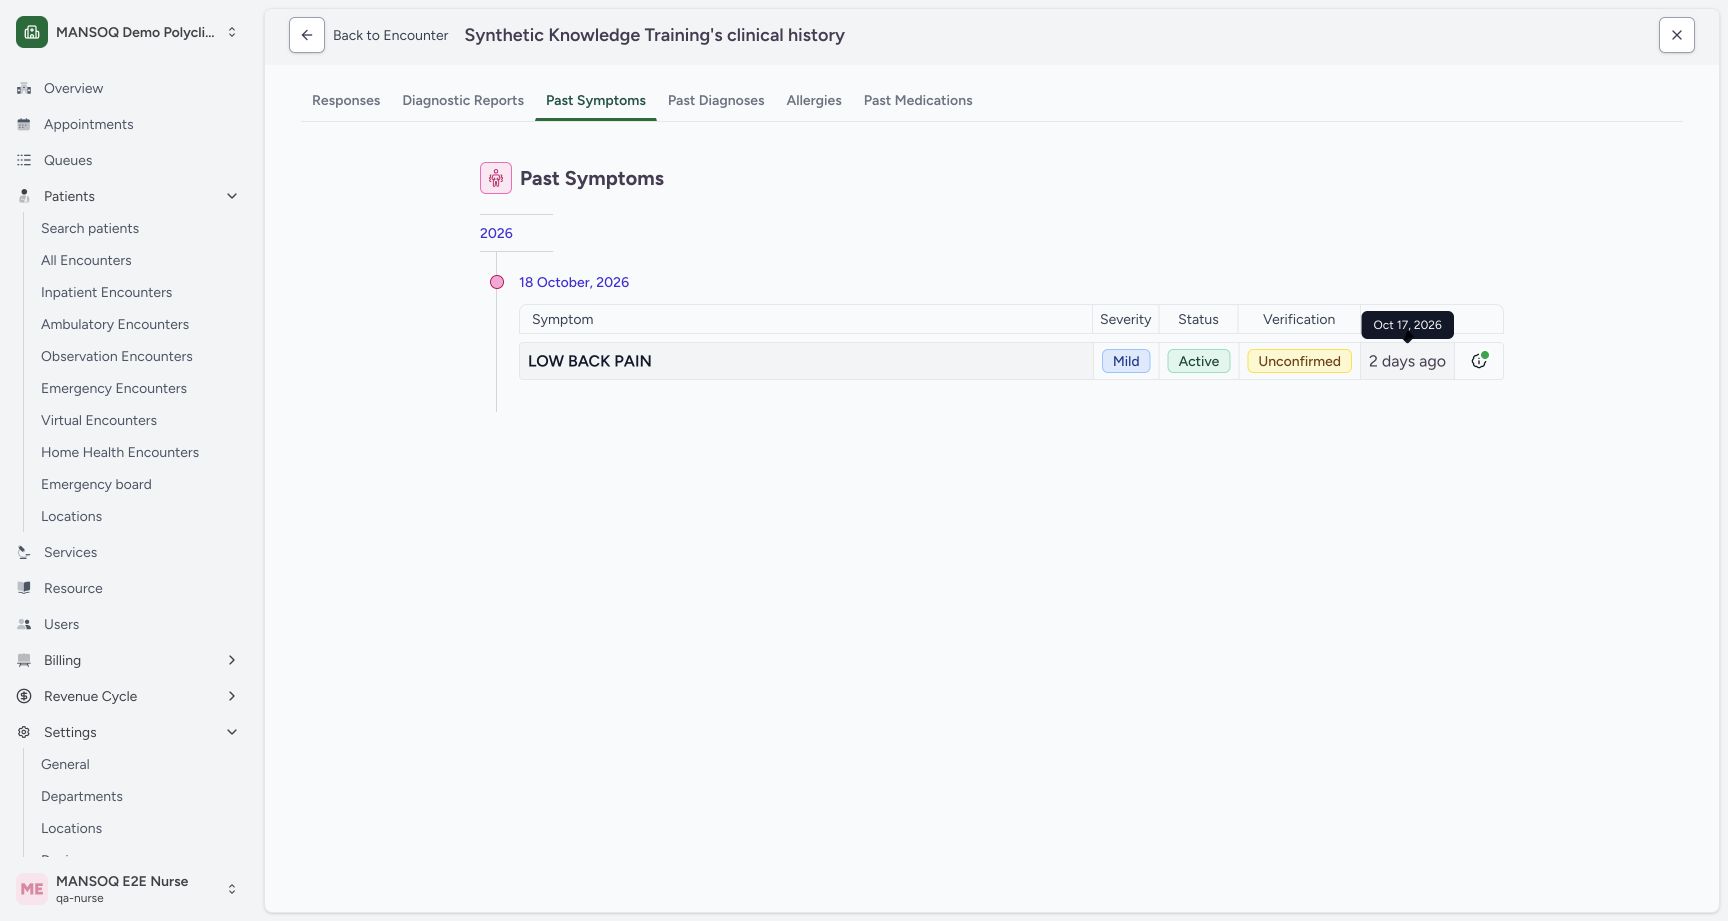This screenshot has width=1728, height=921.
Task: Click the Resource sidebar icon
Action: coord(24,588)
